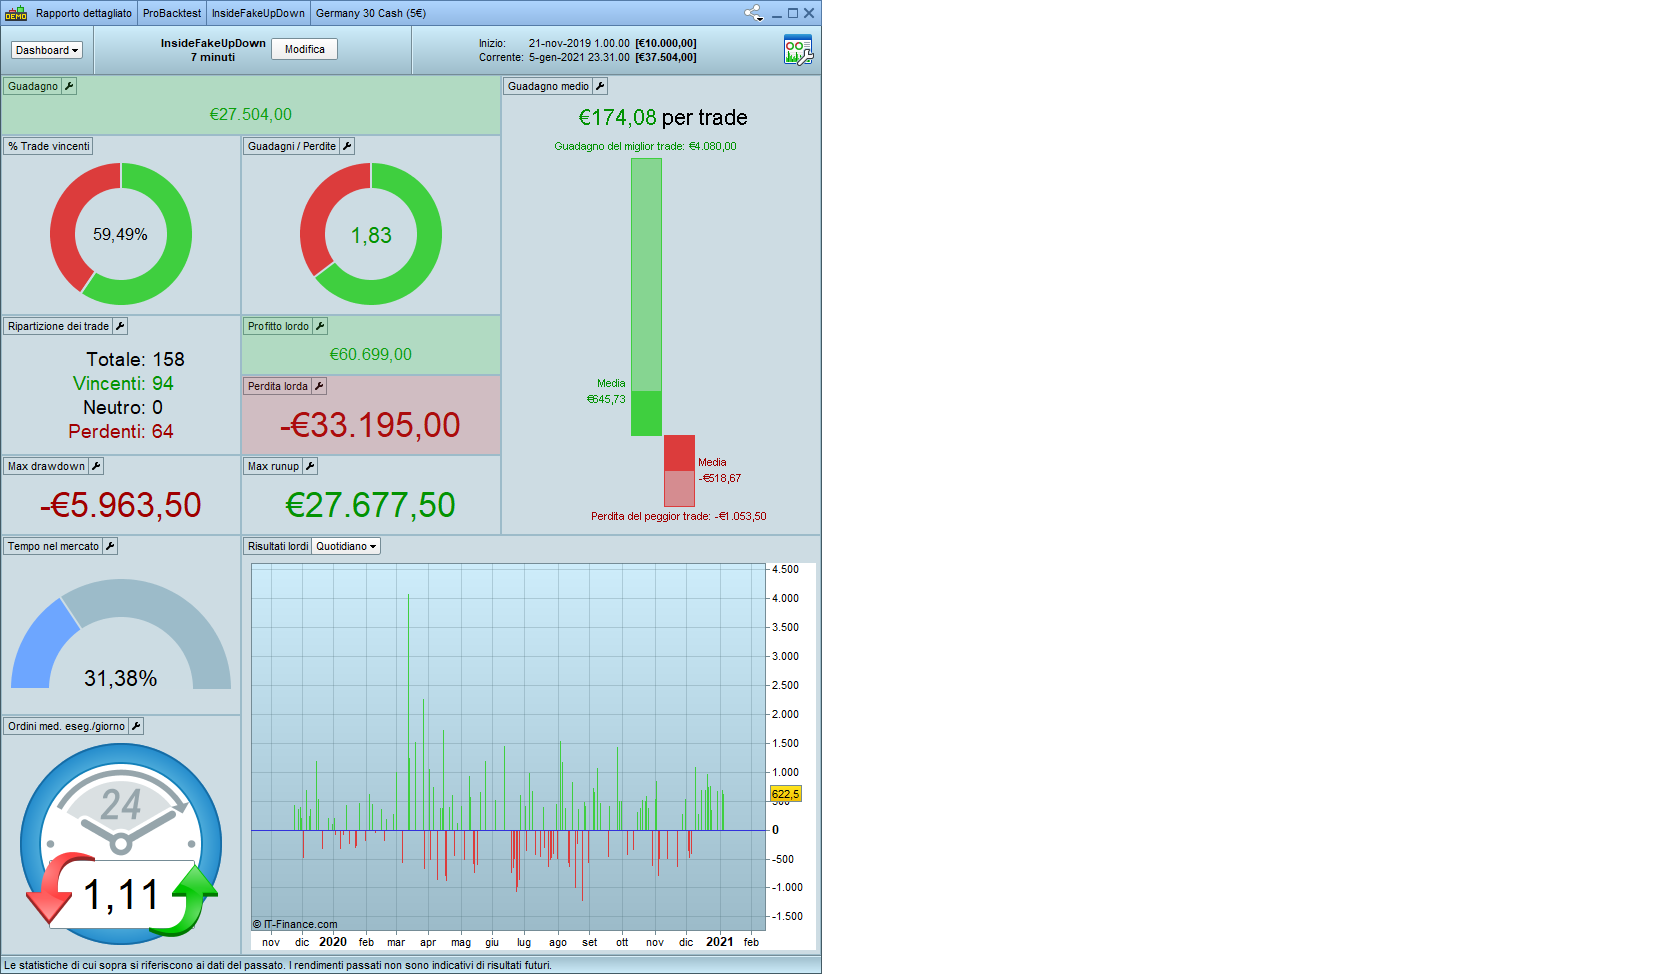Click the orders-per-day clock graphic

point(121,843)
